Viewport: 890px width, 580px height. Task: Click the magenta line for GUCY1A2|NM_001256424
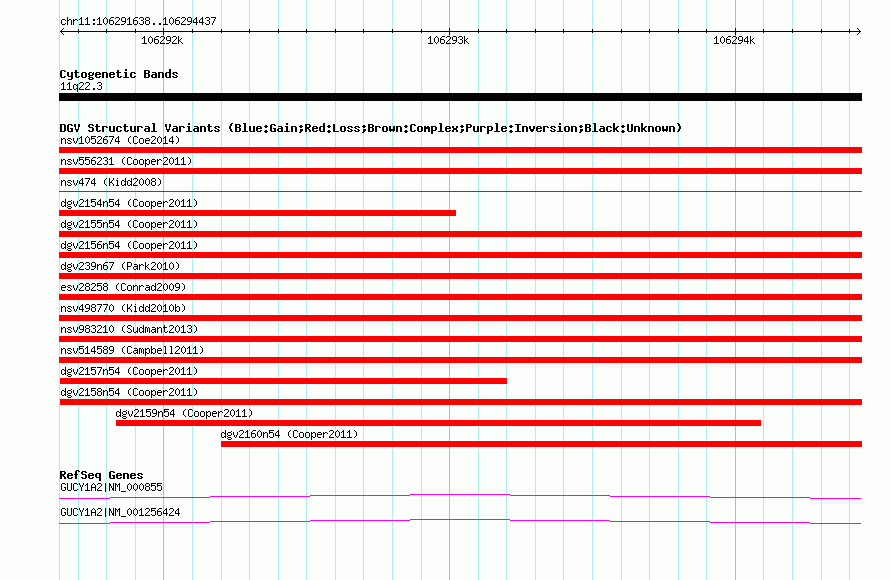click(460, 521)
